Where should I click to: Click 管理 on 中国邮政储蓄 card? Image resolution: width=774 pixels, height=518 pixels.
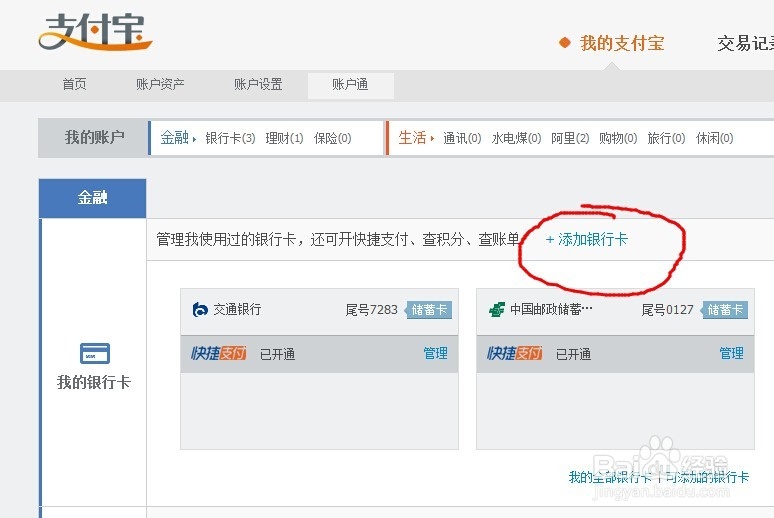coord(732,354)
